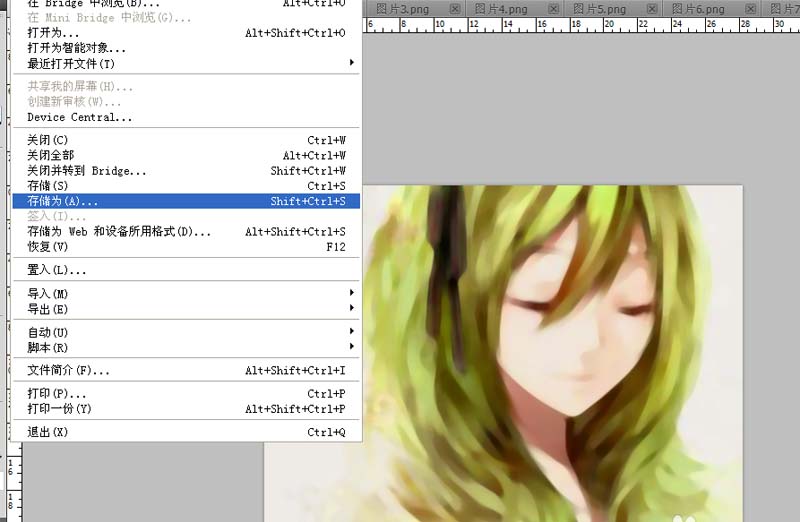Expand the 导出(E) submenu

(x=186, y=309)
